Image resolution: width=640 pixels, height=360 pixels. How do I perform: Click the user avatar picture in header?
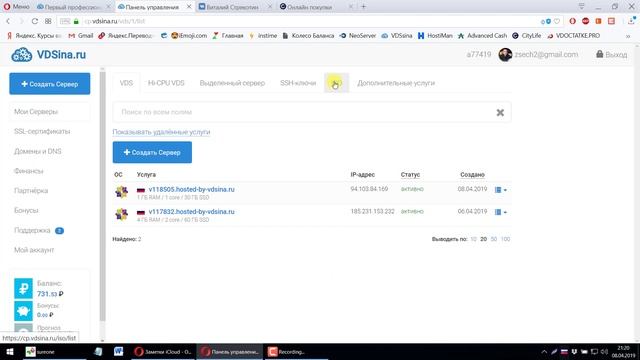point(505,55)
